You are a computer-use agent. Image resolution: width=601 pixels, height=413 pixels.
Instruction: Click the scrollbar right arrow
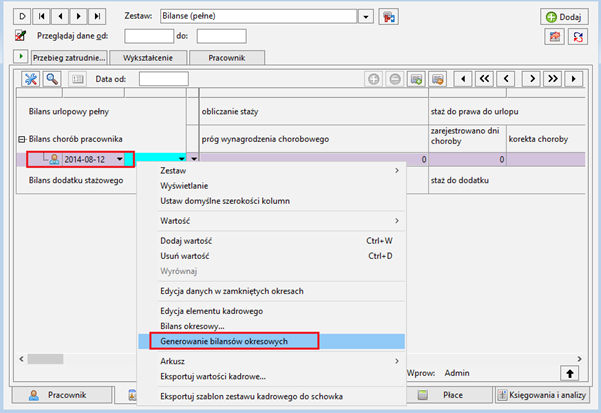579,359
